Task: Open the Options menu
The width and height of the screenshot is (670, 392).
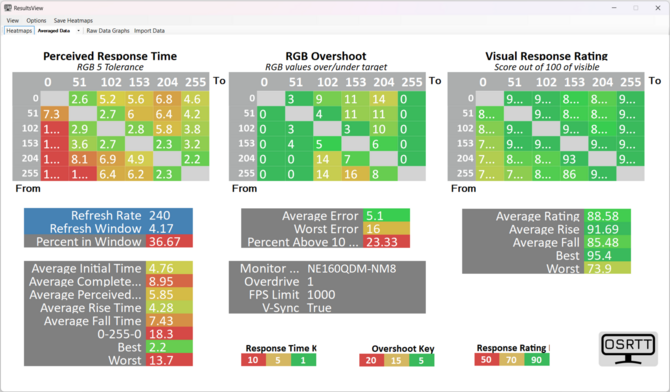Action: (x=36, y=21)
